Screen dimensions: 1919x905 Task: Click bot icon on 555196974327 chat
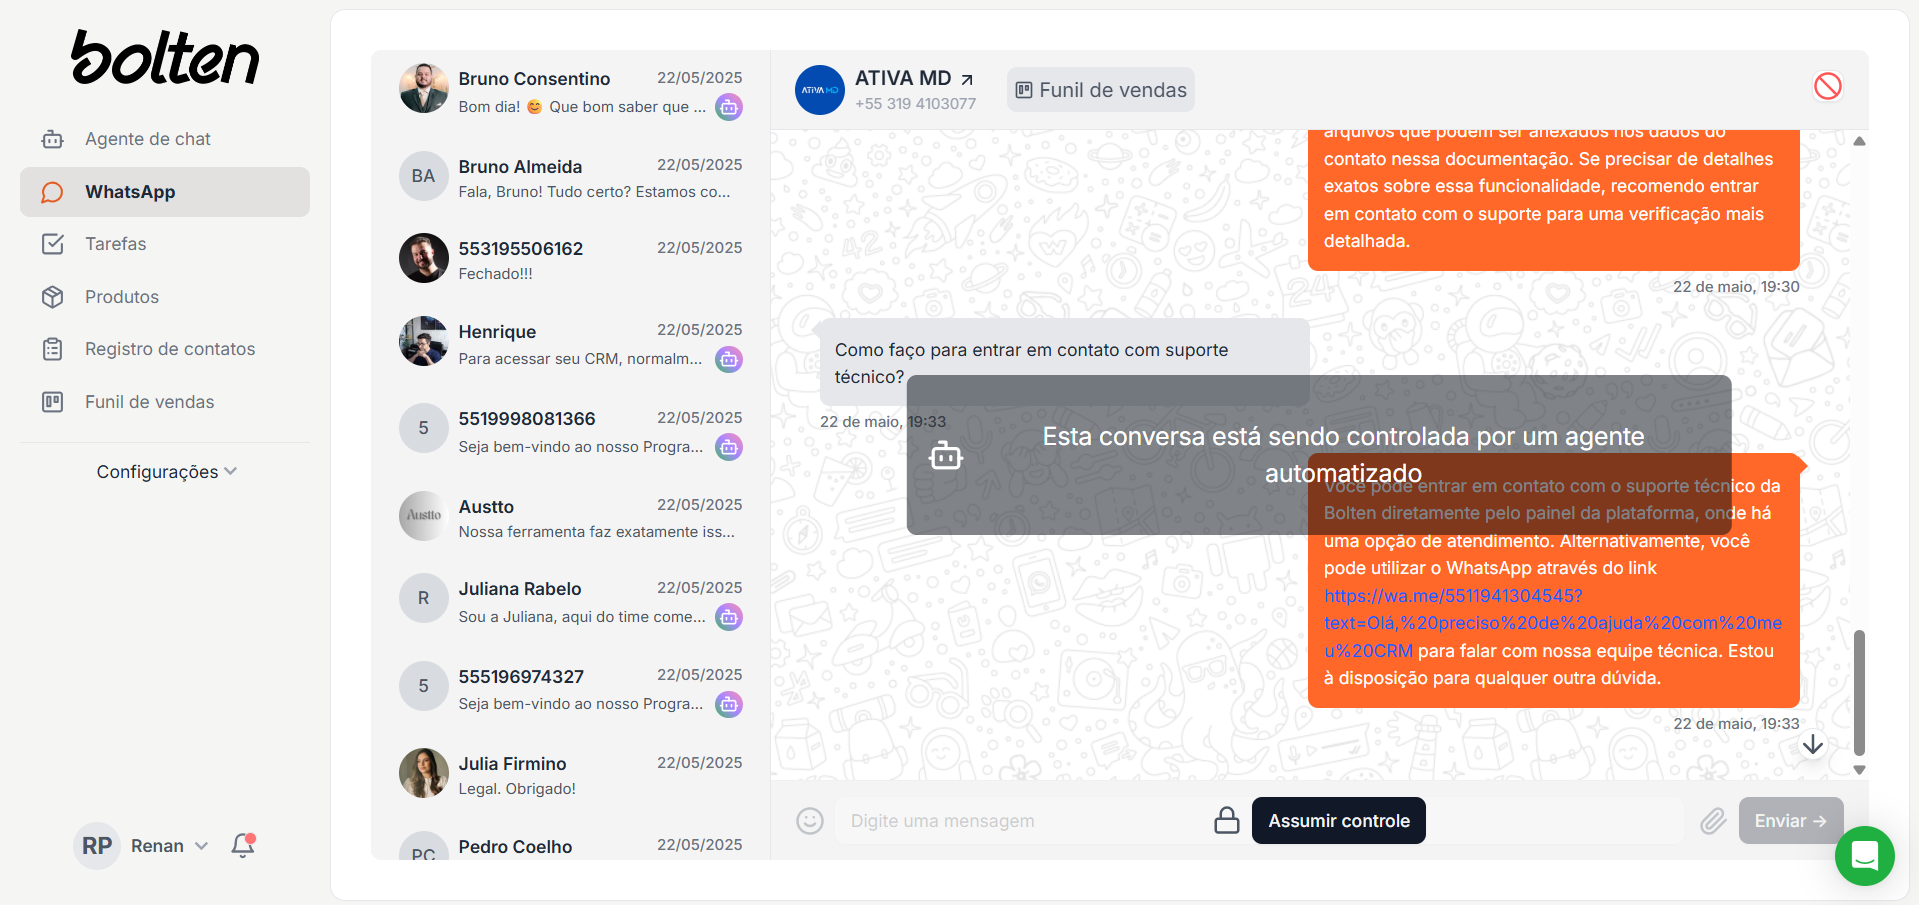point(729,704)
